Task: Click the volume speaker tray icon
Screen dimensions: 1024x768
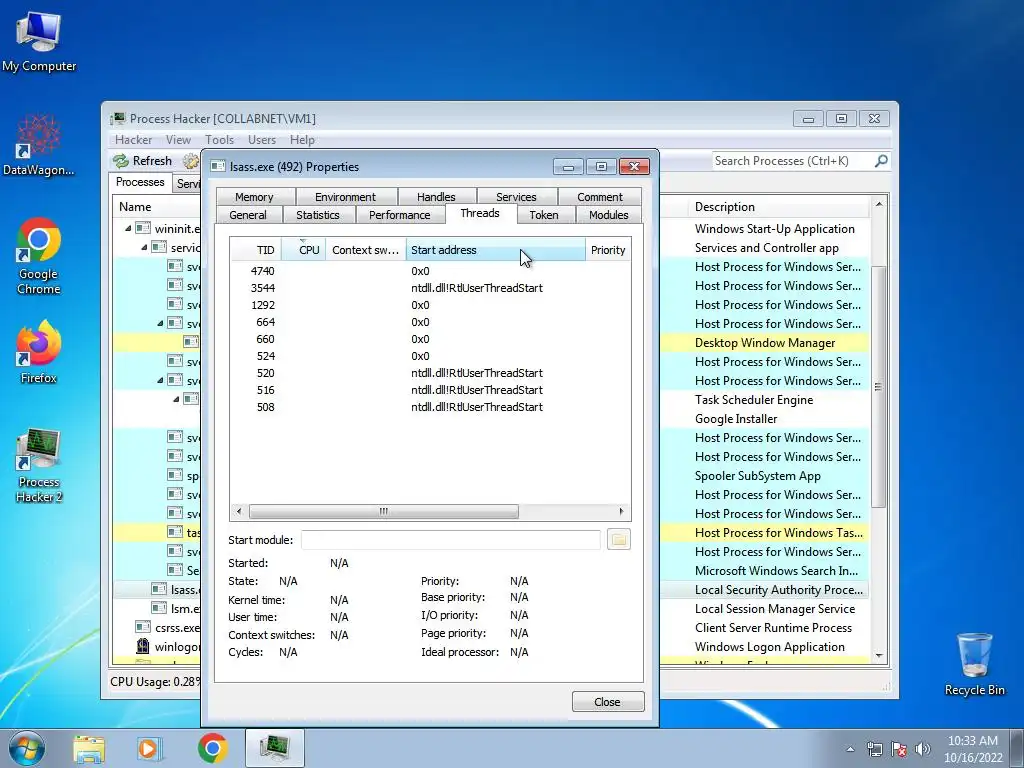Action: [x=923, y=749]
